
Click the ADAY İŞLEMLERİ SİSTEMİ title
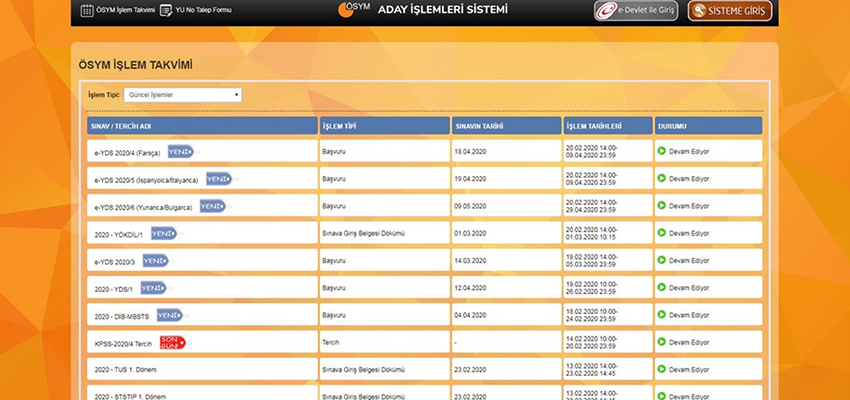coord(443,9)
